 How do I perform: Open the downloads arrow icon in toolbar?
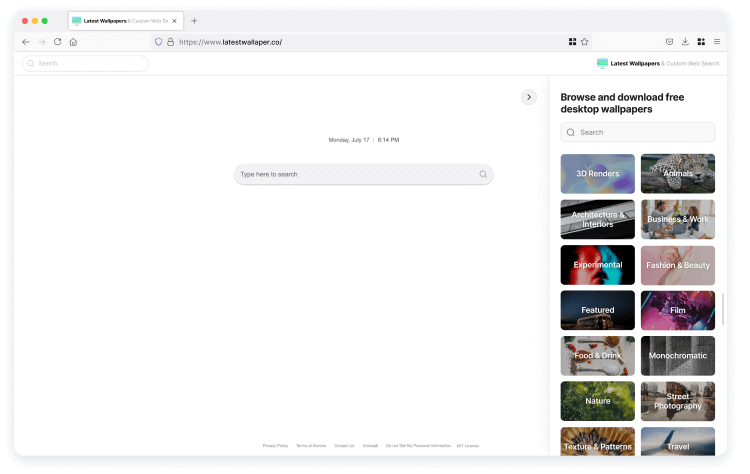(x=685, y=42)
